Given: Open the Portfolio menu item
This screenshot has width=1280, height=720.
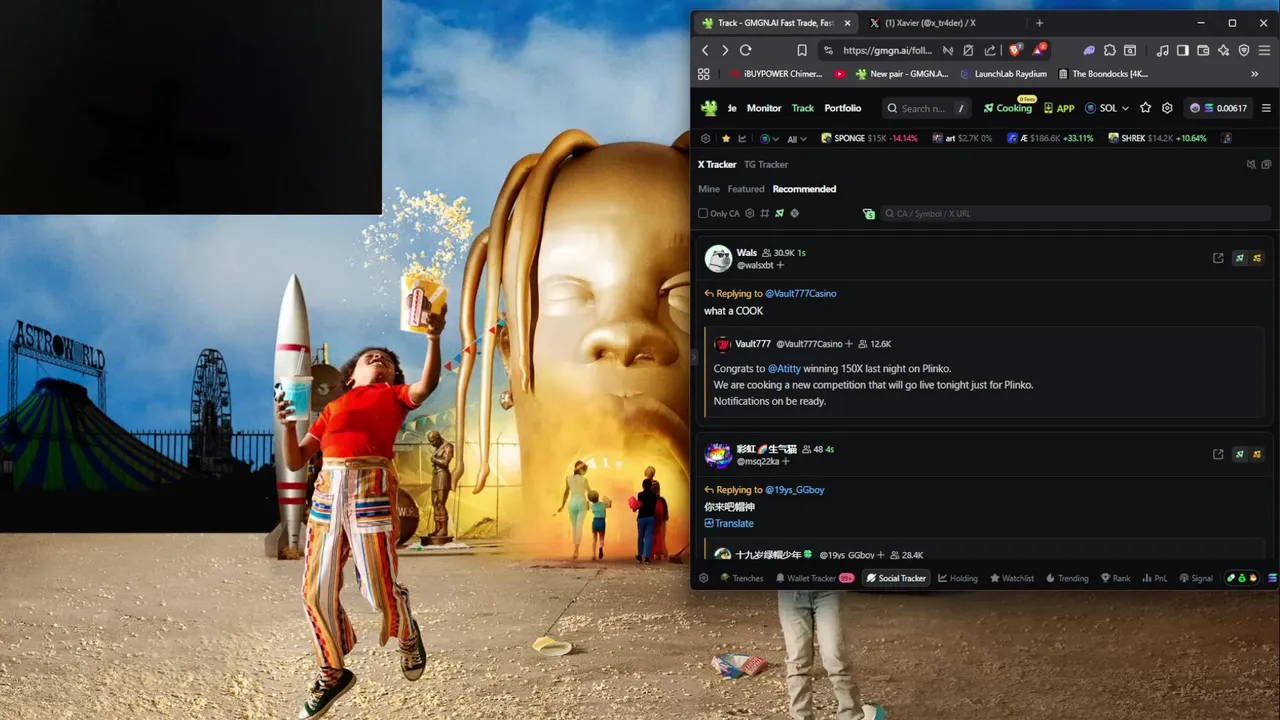Looking at the screenshot, I should coord(843,108).
